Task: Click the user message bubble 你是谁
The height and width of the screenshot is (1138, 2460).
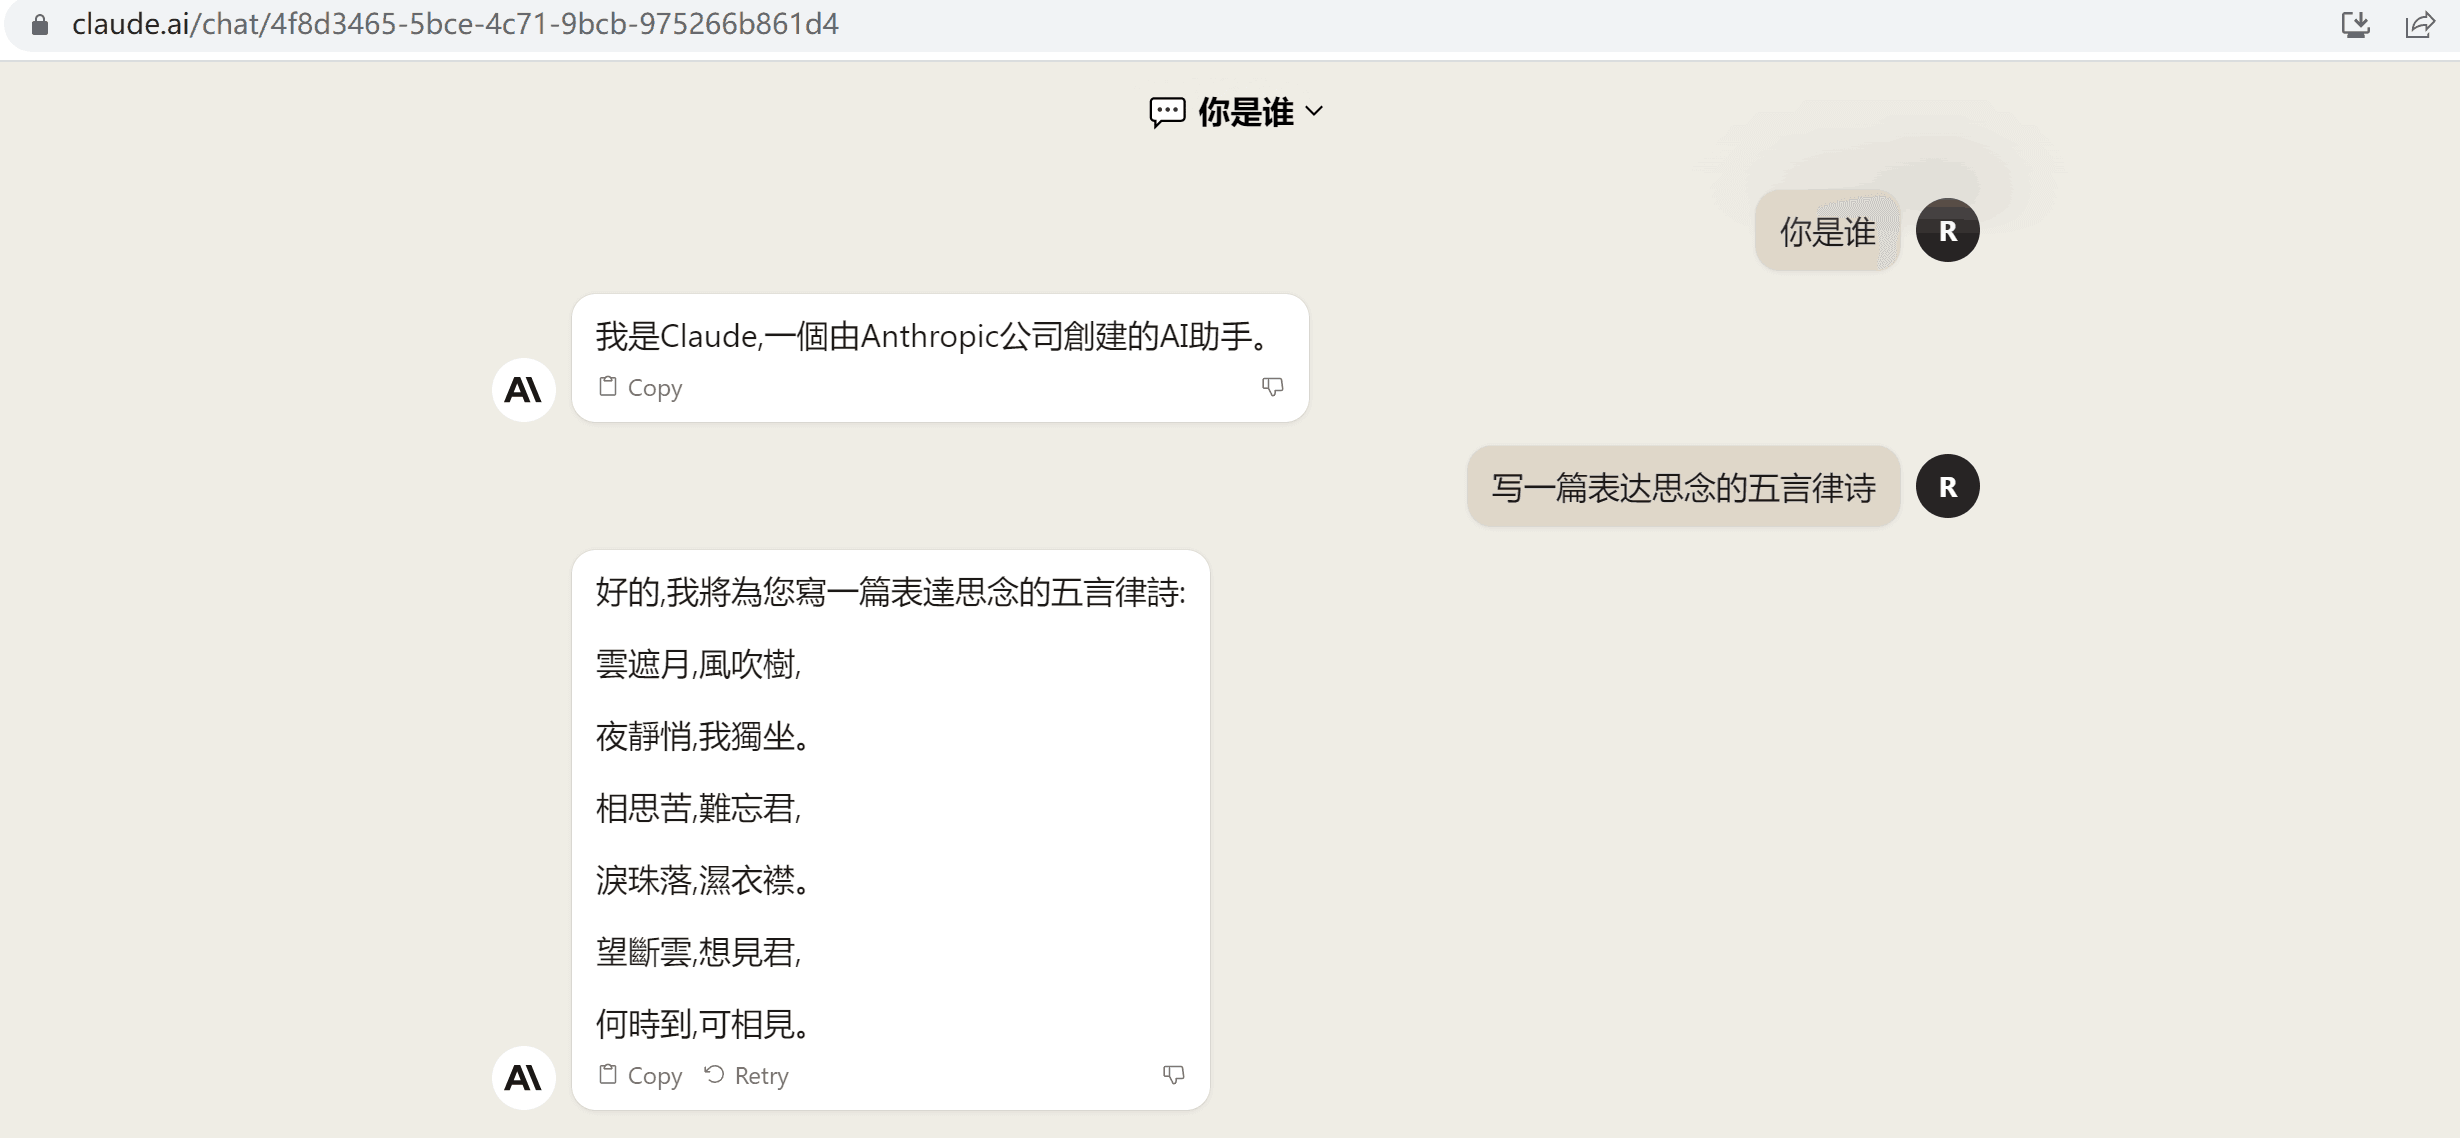Action: (1827, 231)
